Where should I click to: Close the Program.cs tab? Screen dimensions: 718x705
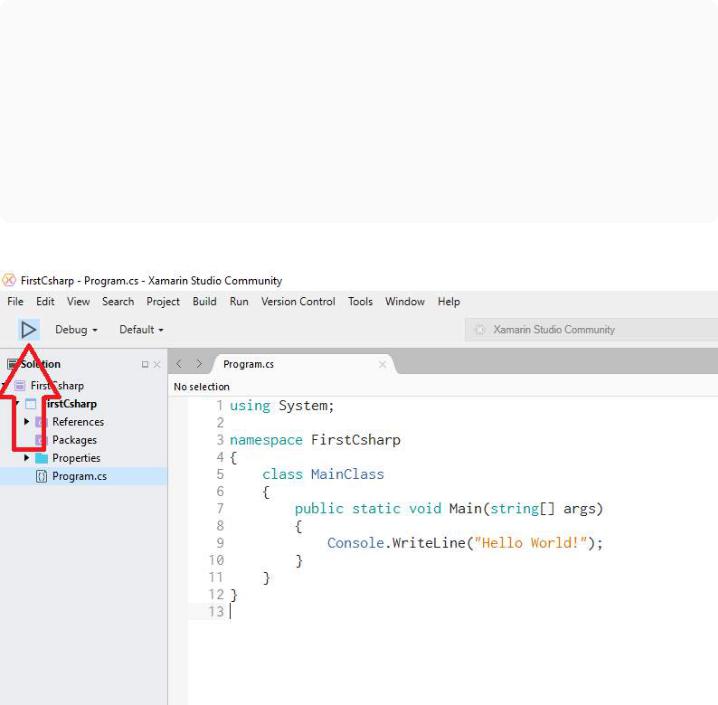pos(382,364)
